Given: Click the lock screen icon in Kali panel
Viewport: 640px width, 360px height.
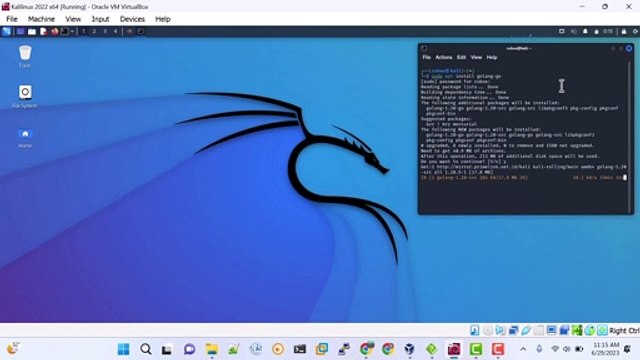Looking at the screenshot, I should (624, 31).
